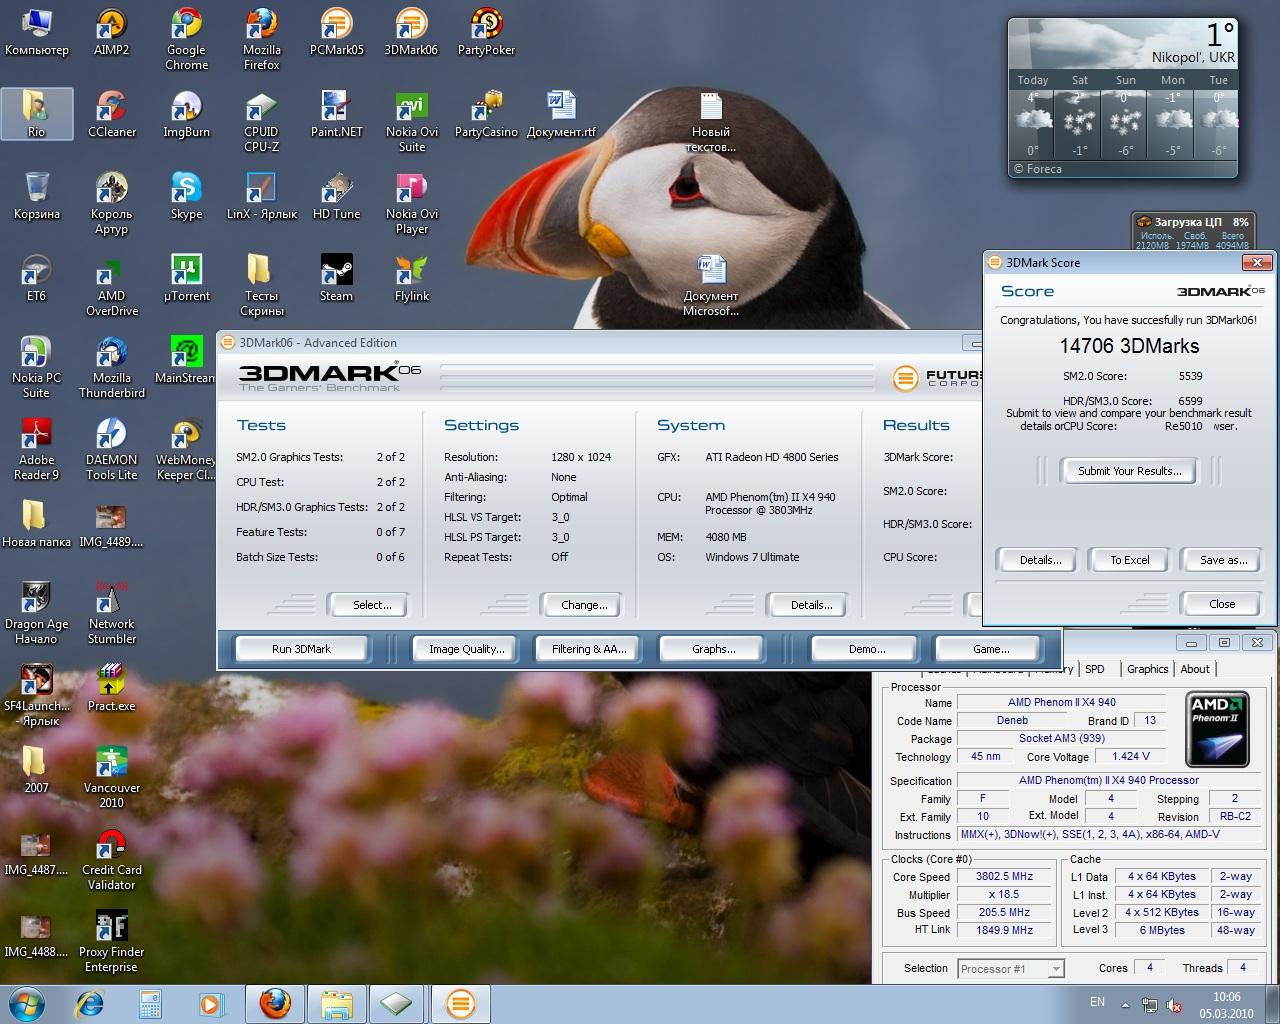
Task: Click Select under the Tests section
Action: pyautogui.click(x=371, y=605)
